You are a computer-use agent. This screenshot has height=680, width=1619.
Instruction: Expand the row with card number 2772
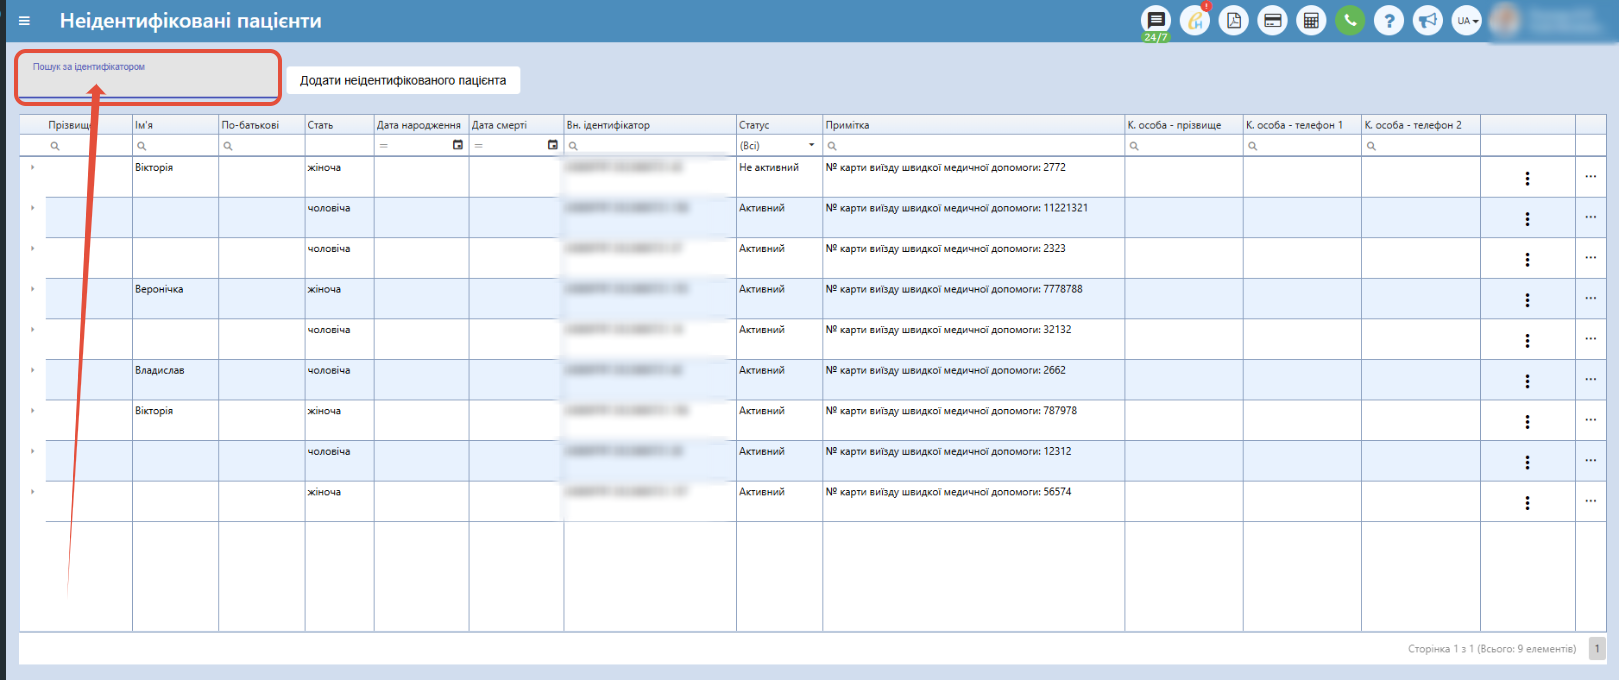point(32,167)
